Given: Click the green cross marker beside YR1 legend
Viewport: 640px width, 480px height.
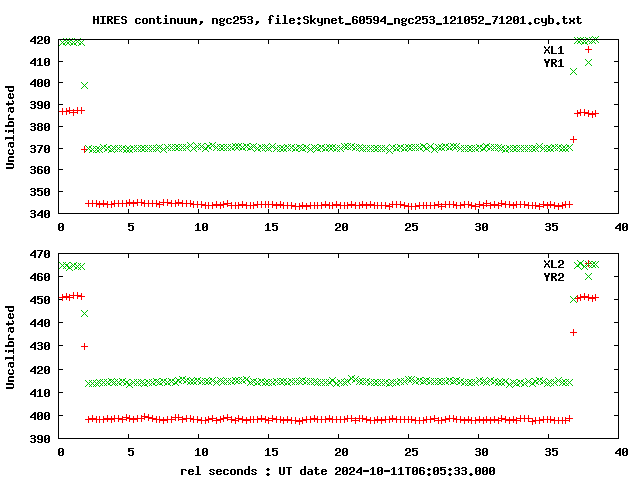Looking at the screenshot, I should click(x=588, y=62).
